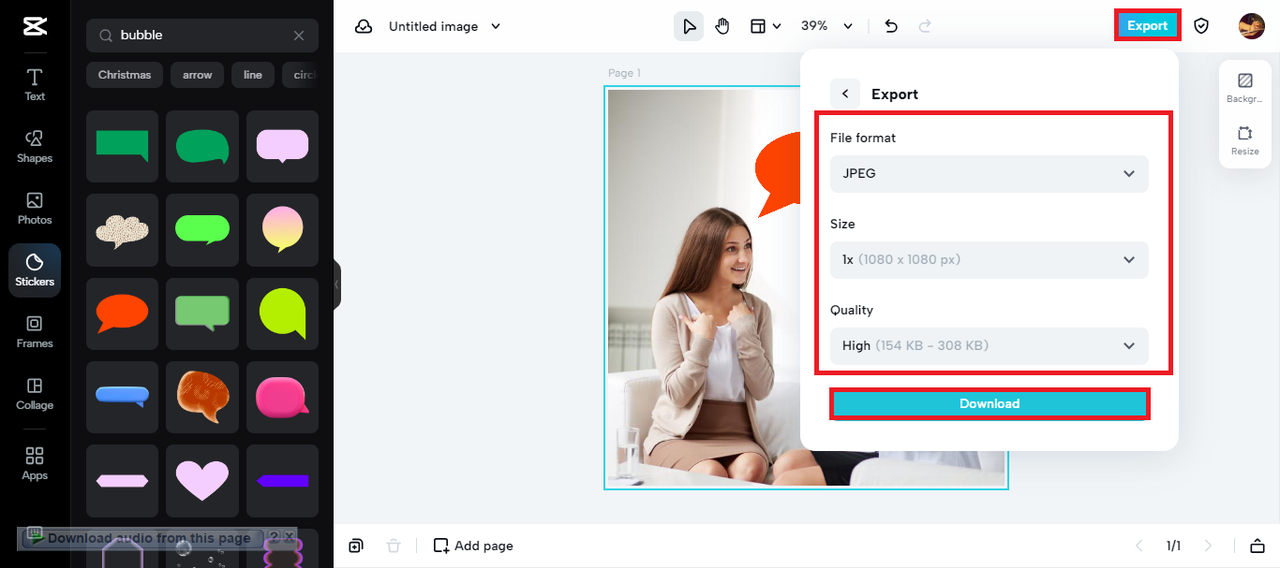Click the cloud save status icon
Viewport: 1280px width, 568px height.
coord(364,26)
